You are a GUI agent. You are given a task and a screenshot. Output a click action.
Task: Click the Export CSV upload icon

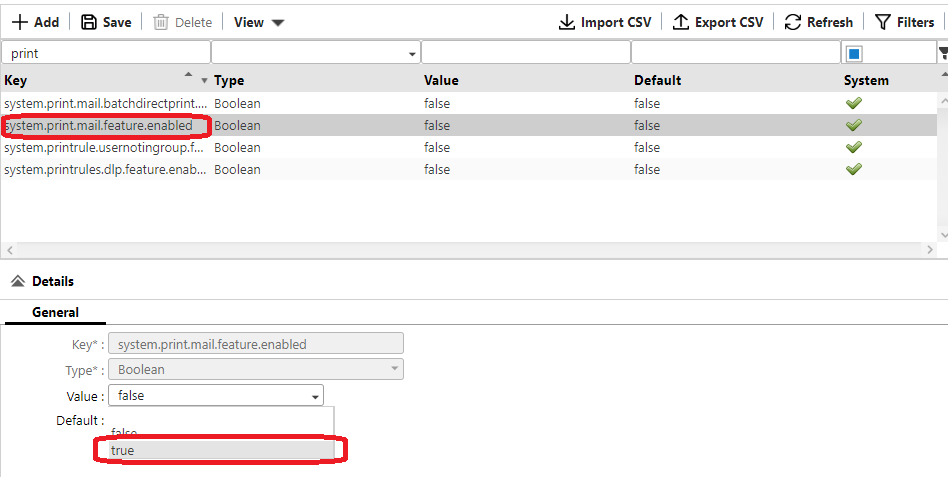pyautogui.click(x=681, y=22)
